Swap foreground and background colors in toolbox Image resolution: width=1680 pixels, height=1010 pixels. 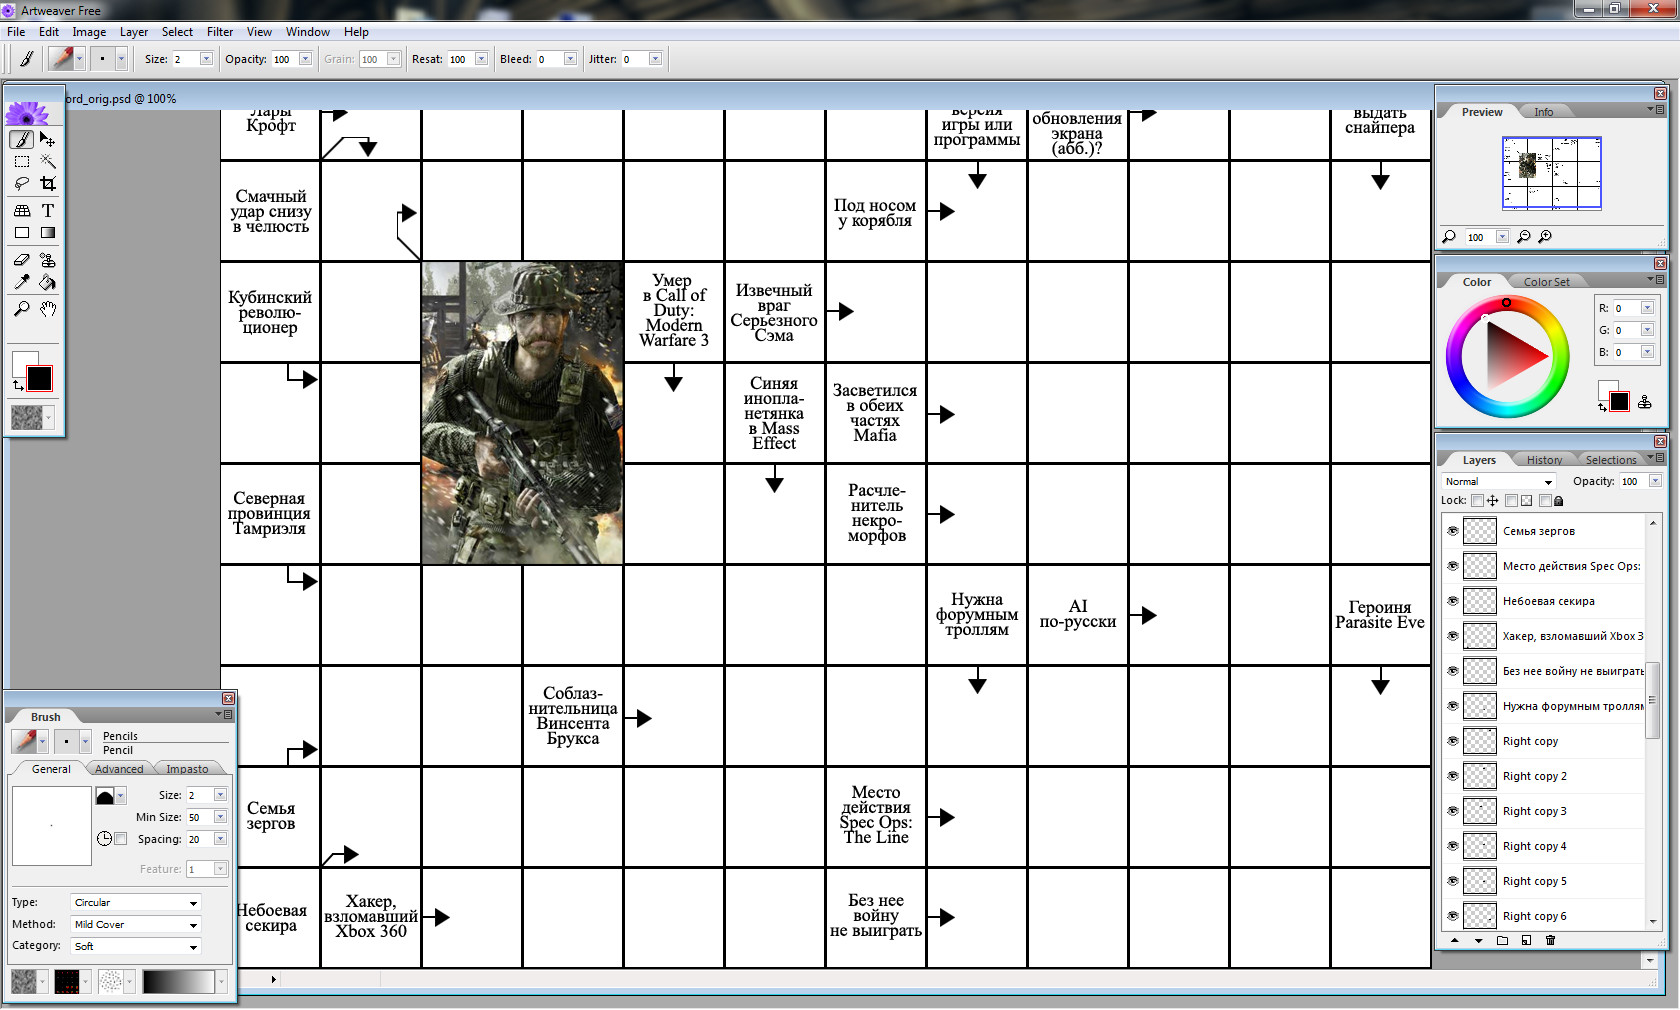point(17,384)
